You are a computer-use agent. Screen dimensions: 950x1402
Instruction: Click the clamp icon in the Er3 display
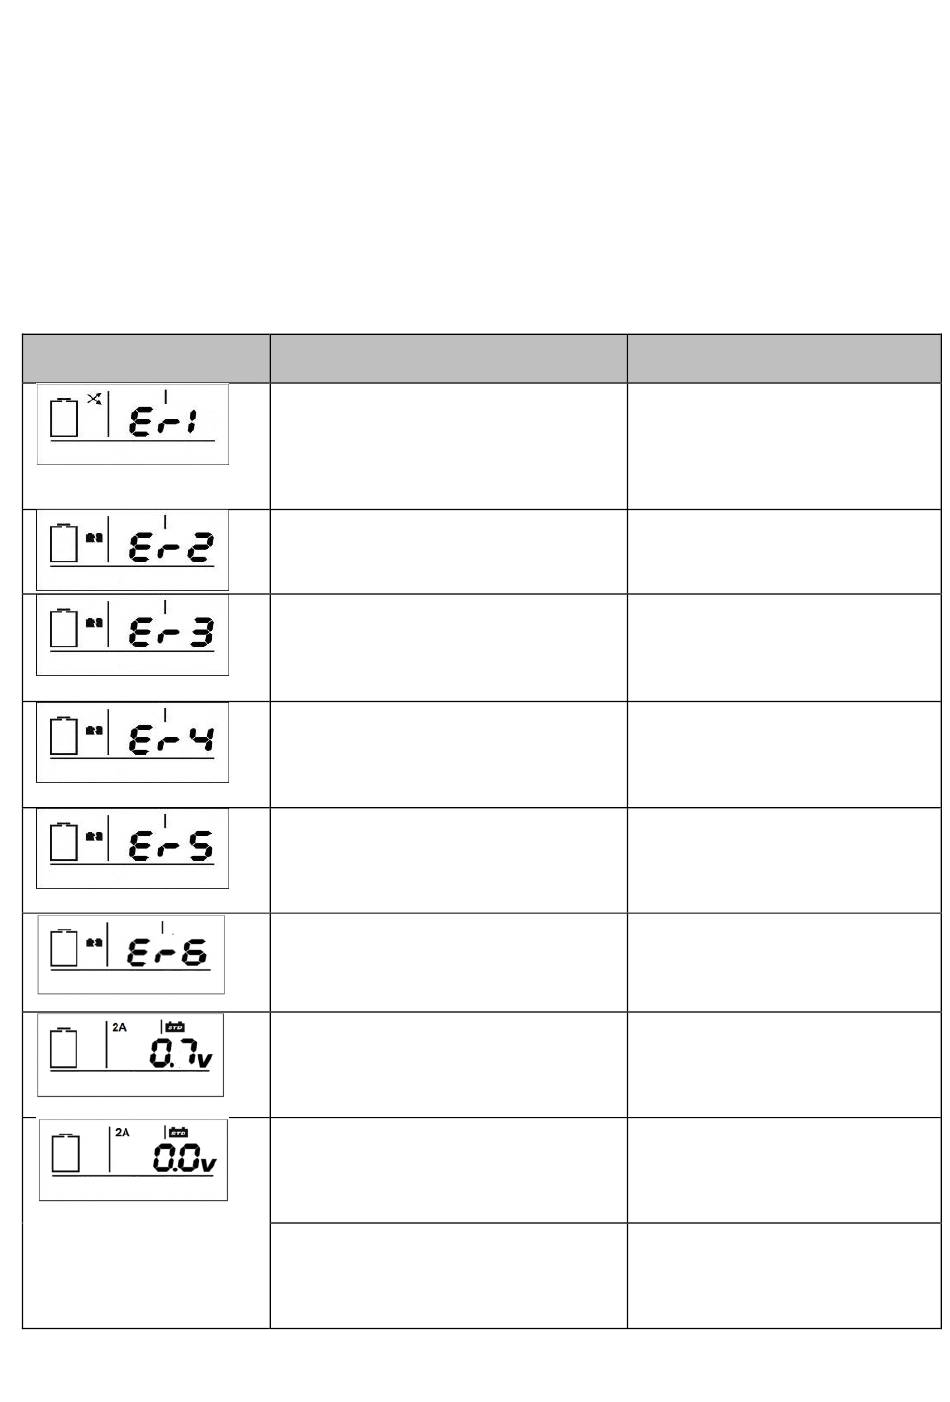click(94, 621)
